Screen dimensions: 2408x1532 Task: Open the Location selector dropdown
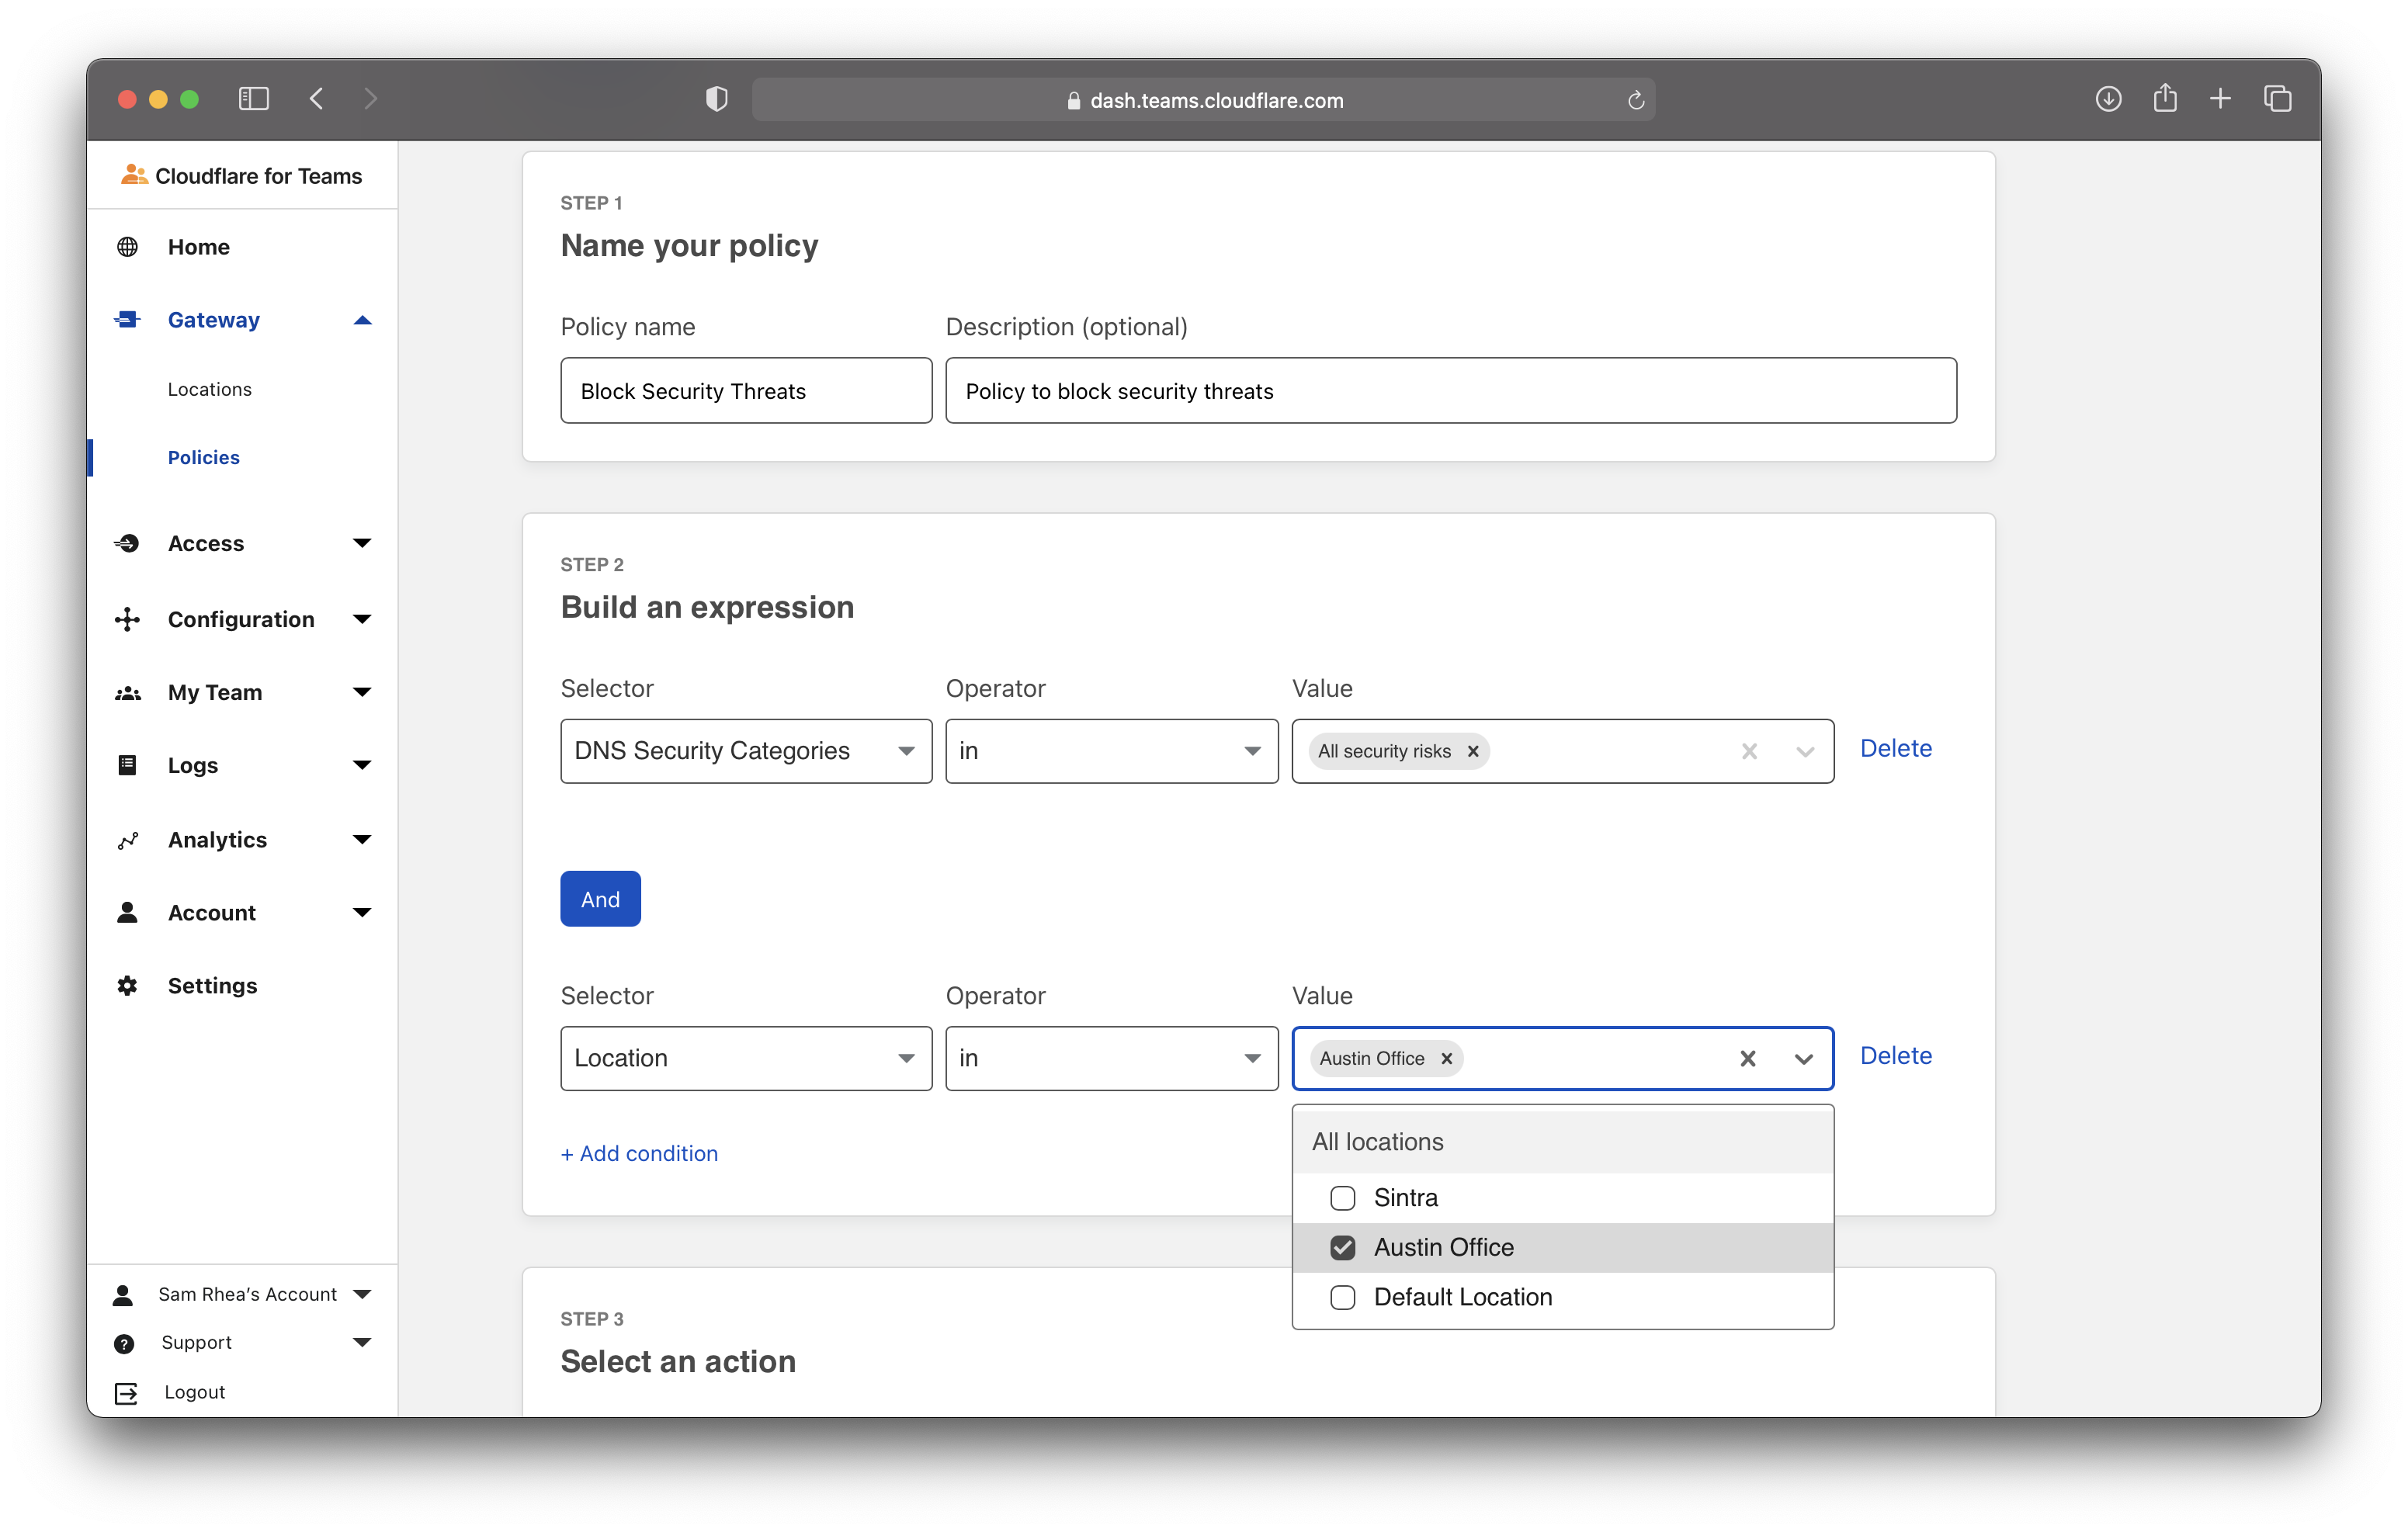click(x=745, y=1058)
